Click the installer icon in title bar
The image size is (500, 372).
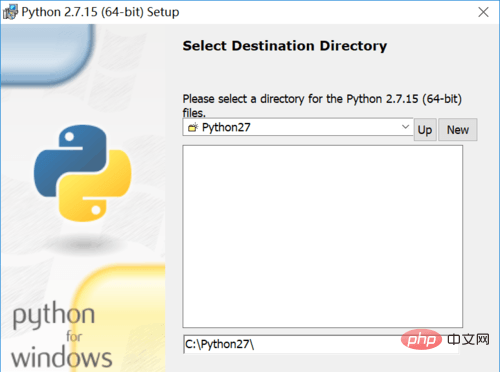pyautogui.click(x=10, y=12)
